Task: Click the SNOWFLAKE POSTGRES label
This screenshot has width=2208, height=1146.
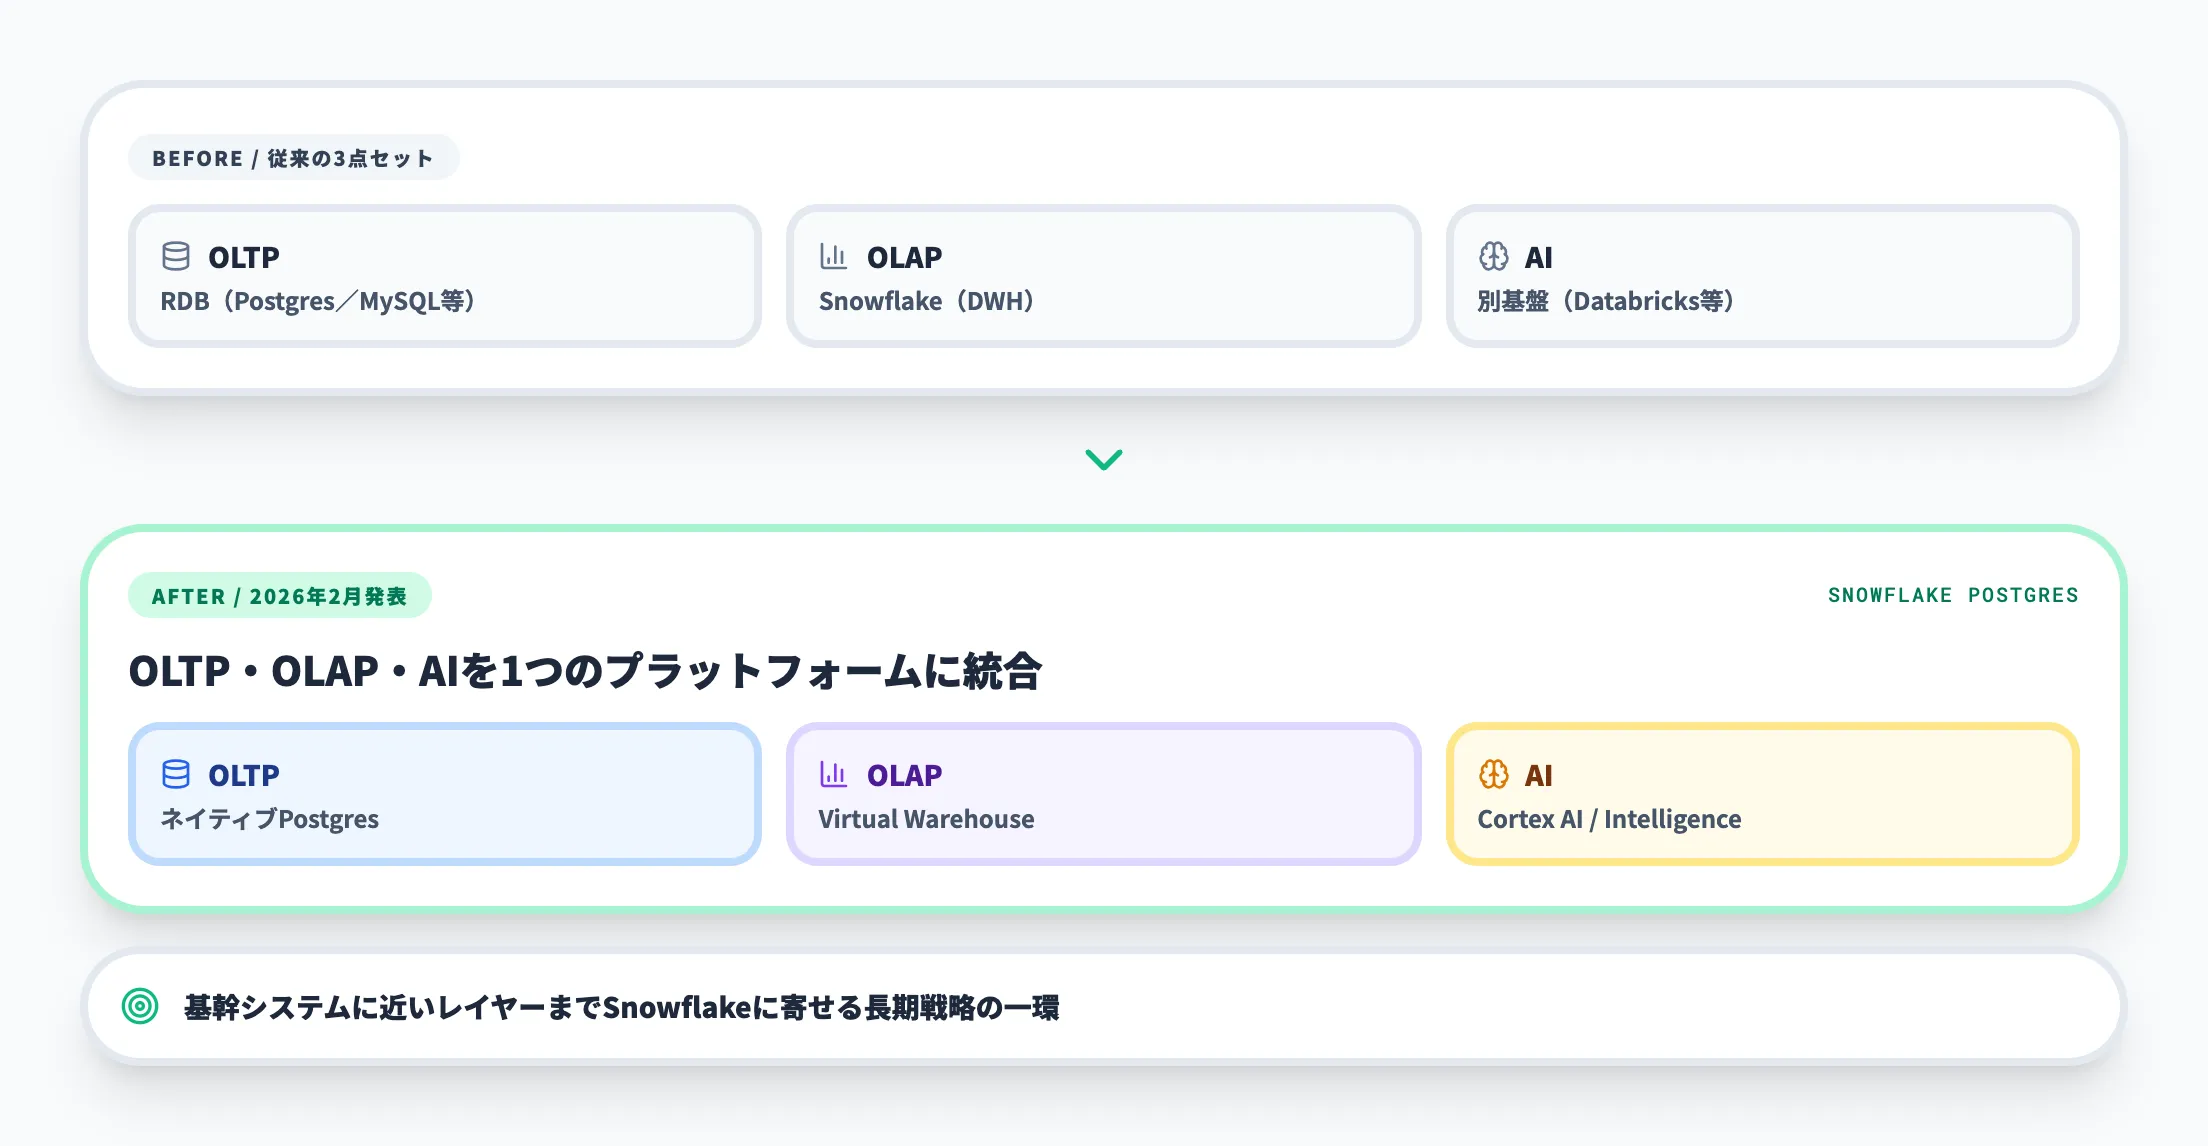Action: pos(1953,595)
